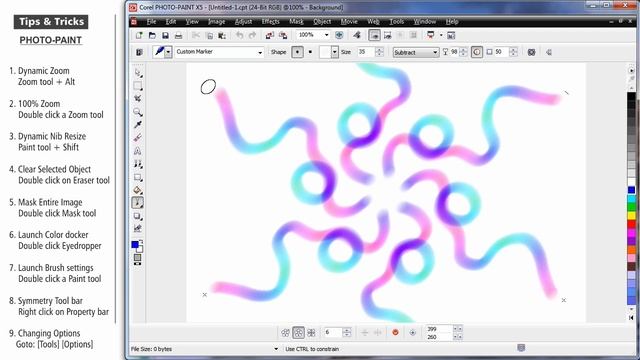Toggle the square nib shape button
The image size is (640, 360).
pos(310,52)
